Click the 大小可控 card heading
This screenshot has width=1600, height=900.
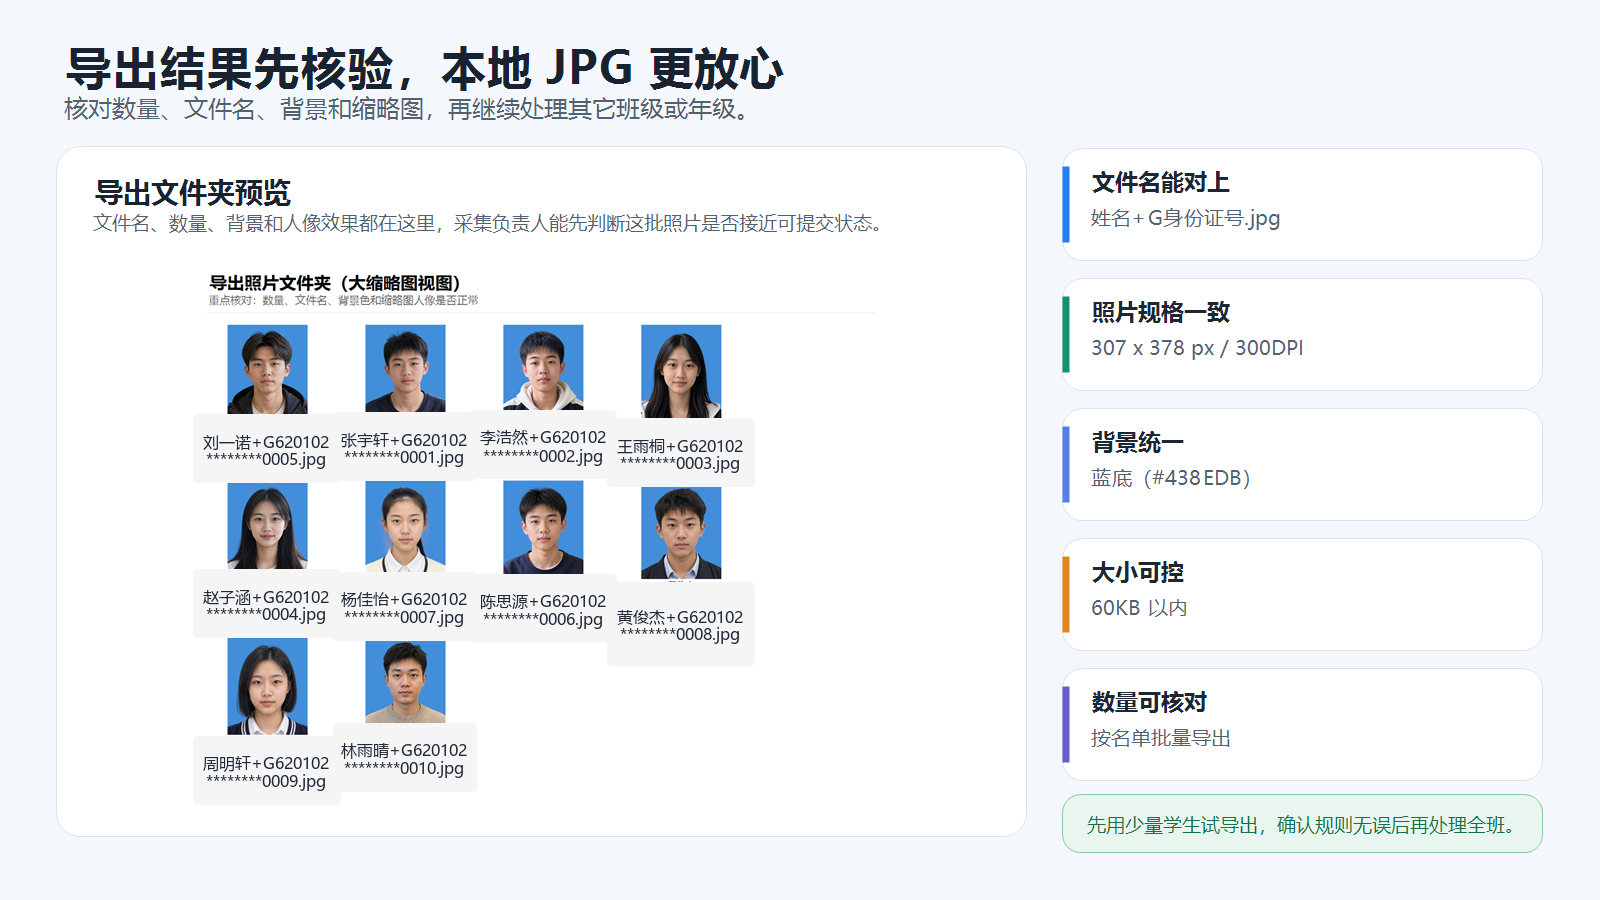click(1137, 573)
